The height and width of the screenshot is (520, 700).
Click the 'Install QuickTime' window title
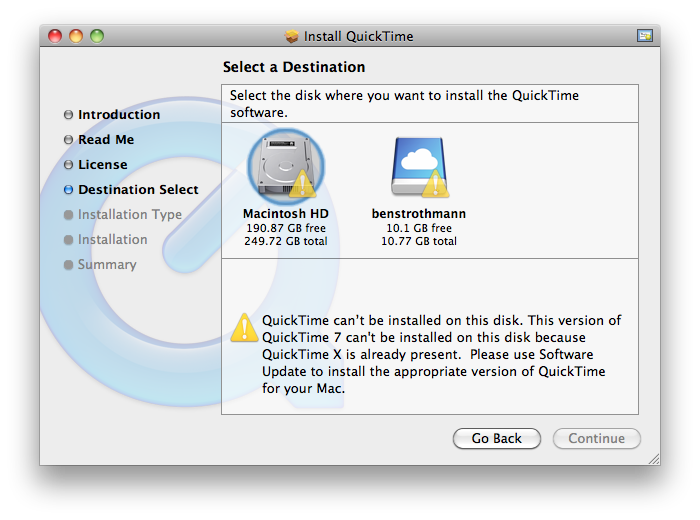358,36
